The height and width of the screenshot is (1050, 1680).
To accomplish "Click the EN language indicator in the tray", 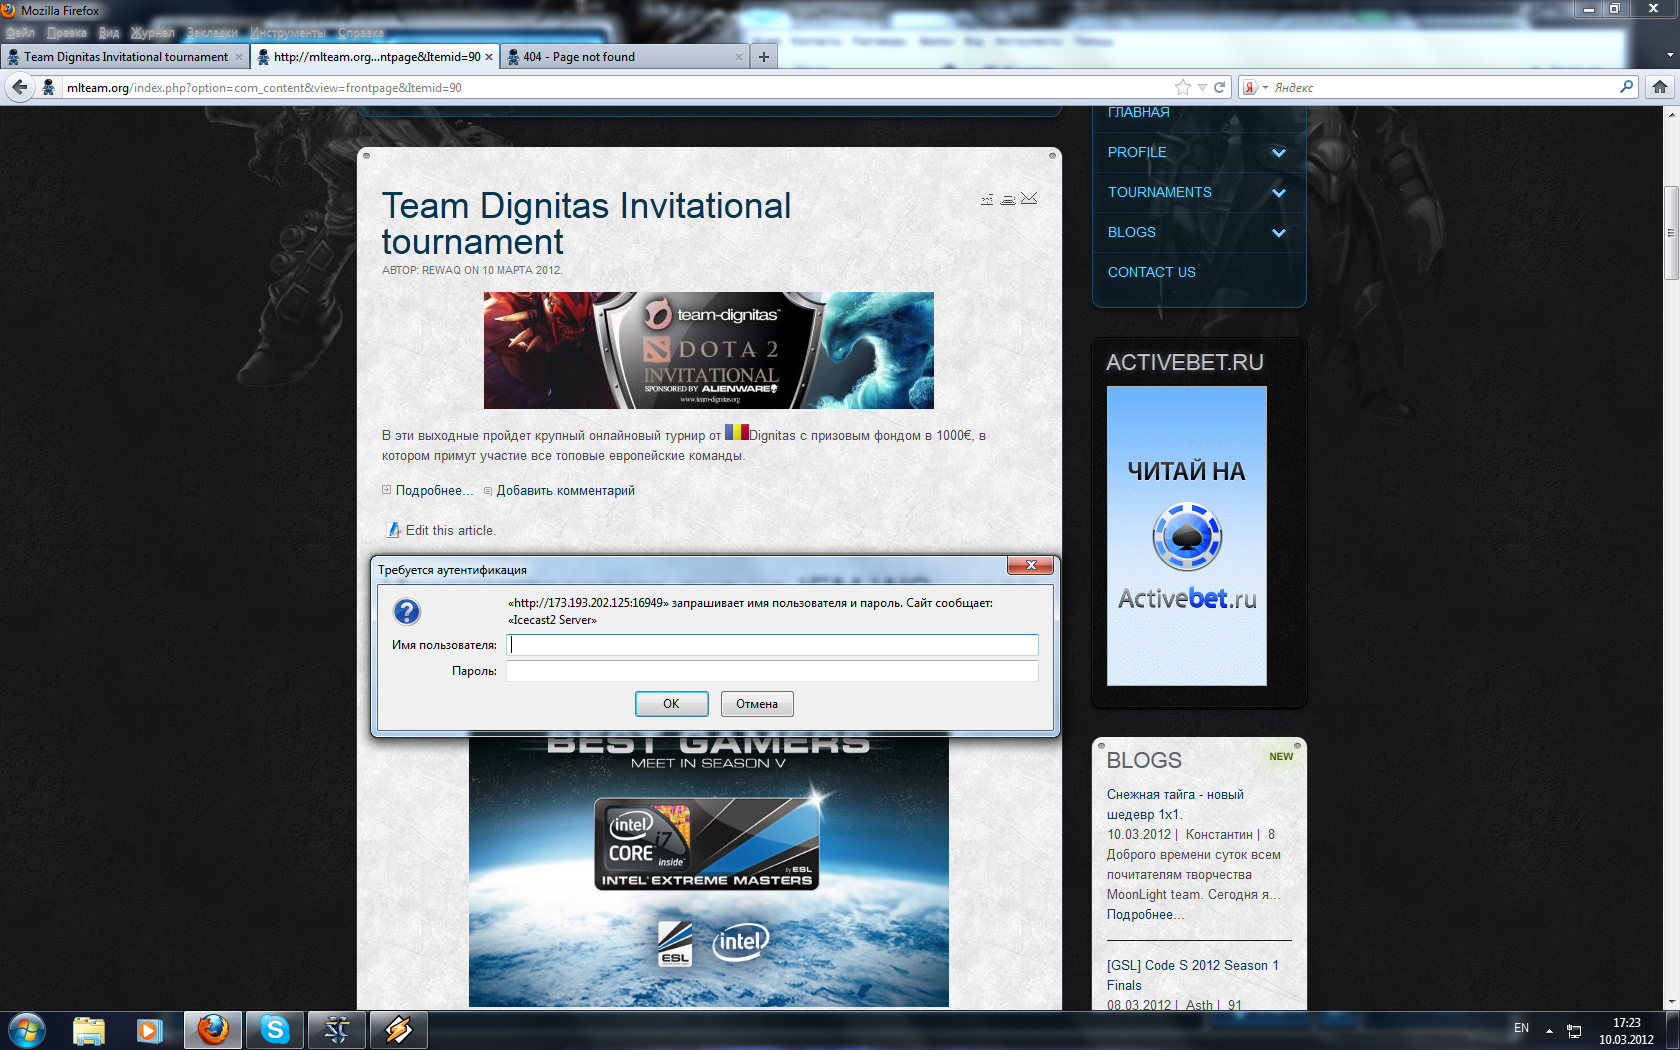I will (x=1521, y=1028).
